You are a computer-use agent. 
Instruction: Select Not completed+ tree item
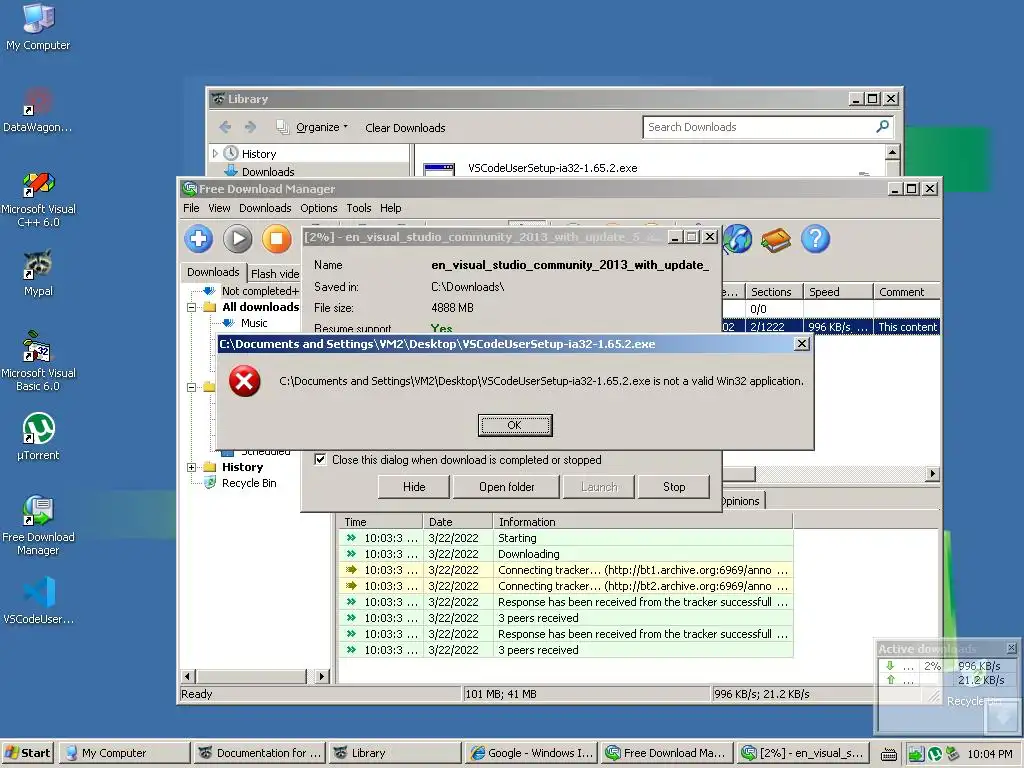point(260,291)
